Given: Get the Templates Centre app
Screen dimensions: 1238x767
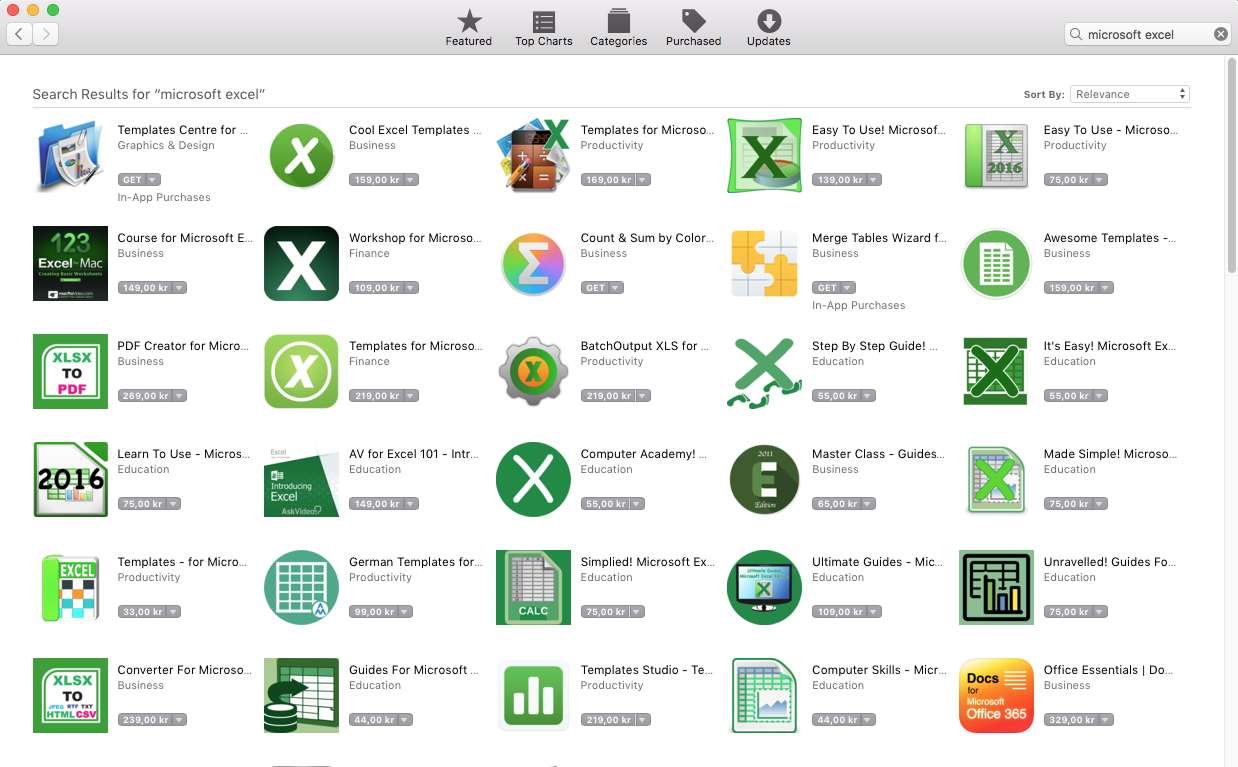Looking at the screenshot, I should tap(132, 180).
